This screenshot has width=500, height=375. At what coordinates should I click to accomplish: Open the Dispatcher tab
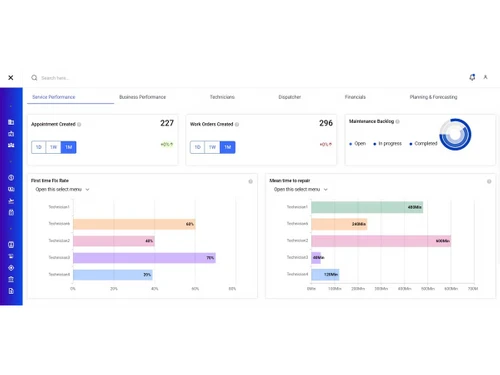[x=289, y=97]
